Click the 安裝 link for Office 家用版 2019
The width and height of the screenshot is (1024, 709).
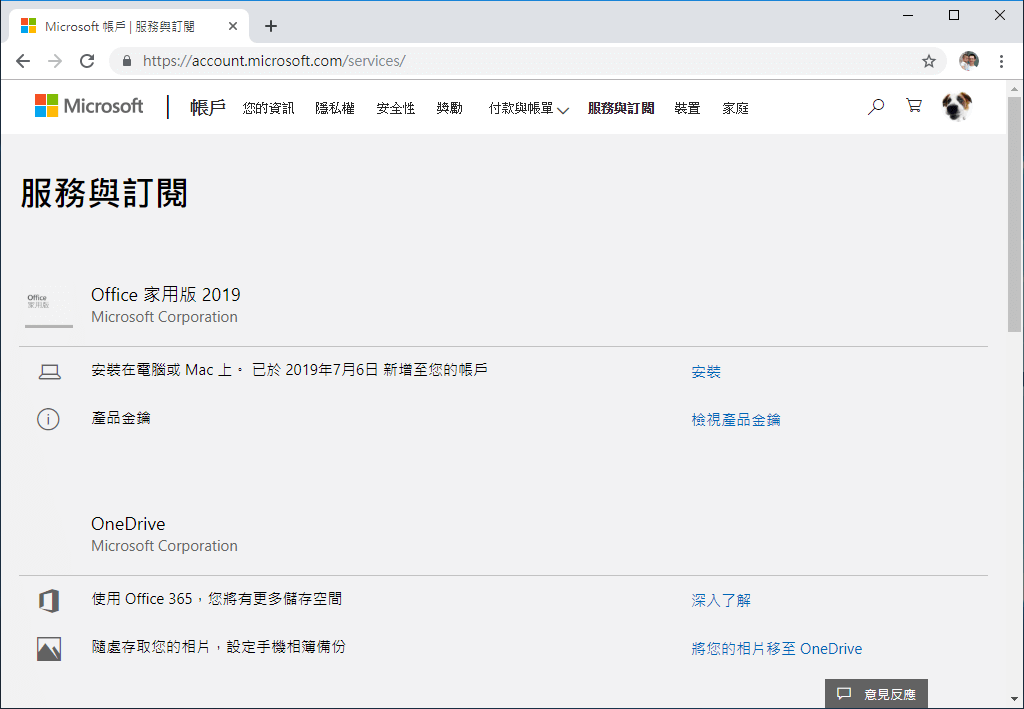point(706,372)
